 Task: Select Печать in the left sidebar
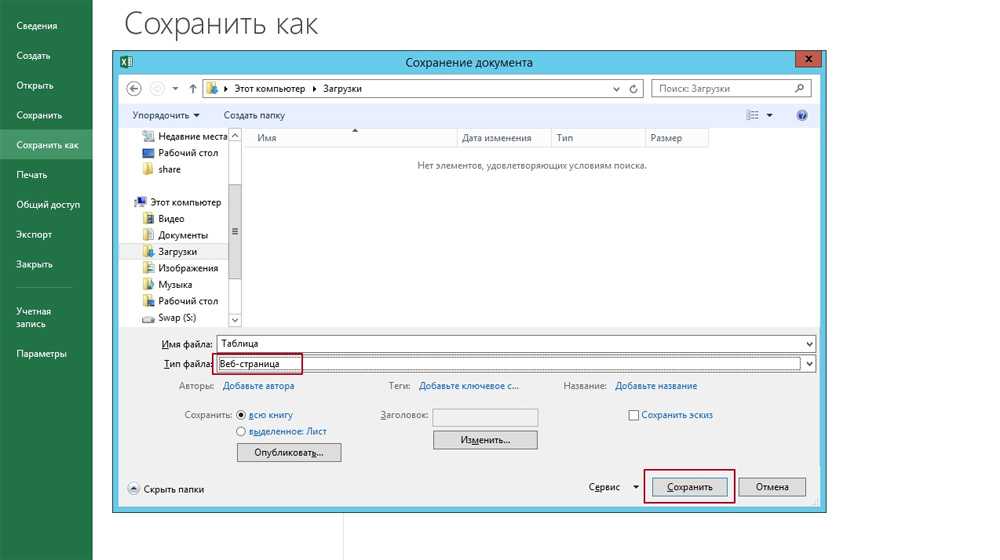[32, 175]
